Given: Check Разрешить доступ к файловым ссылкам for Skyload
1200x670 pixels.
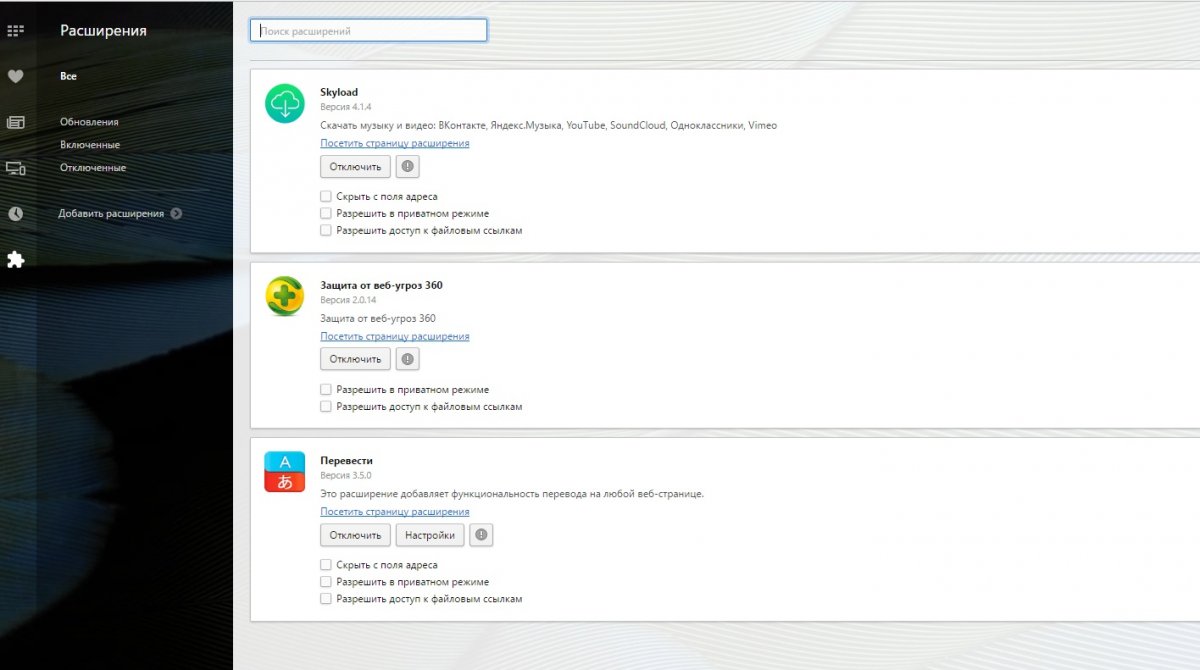Looking at the screenshot, I should click(x=326, y=231).
